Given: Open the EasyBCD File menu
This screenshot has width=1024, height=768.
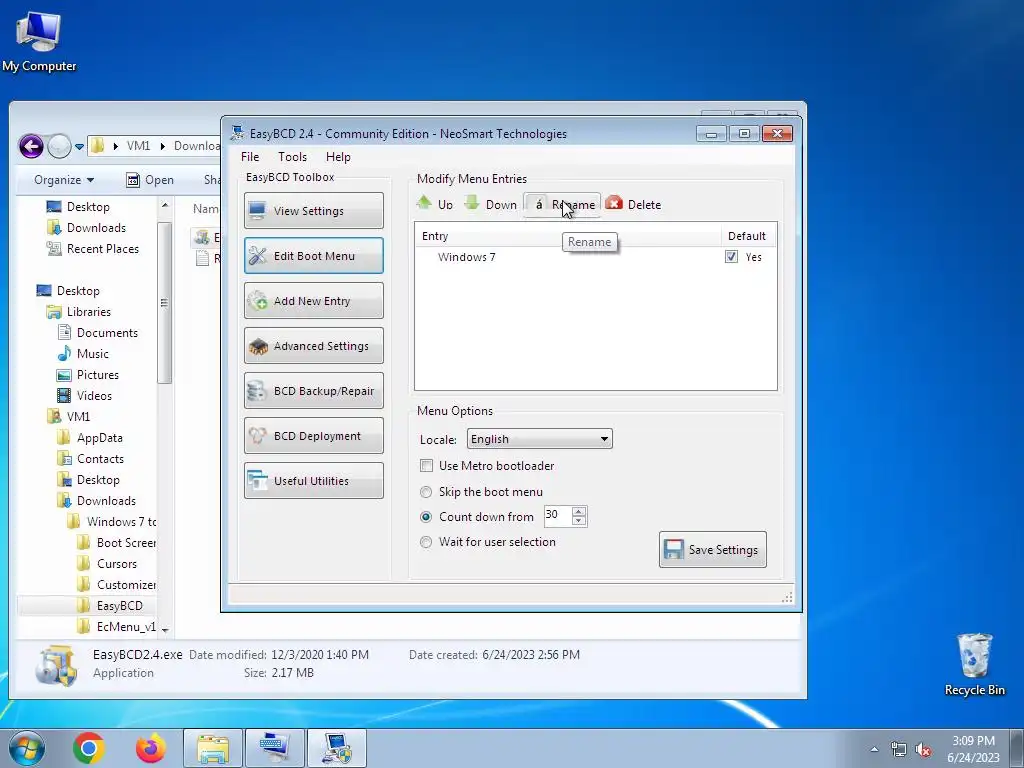Looking at the screenshot, I should 249,157.
